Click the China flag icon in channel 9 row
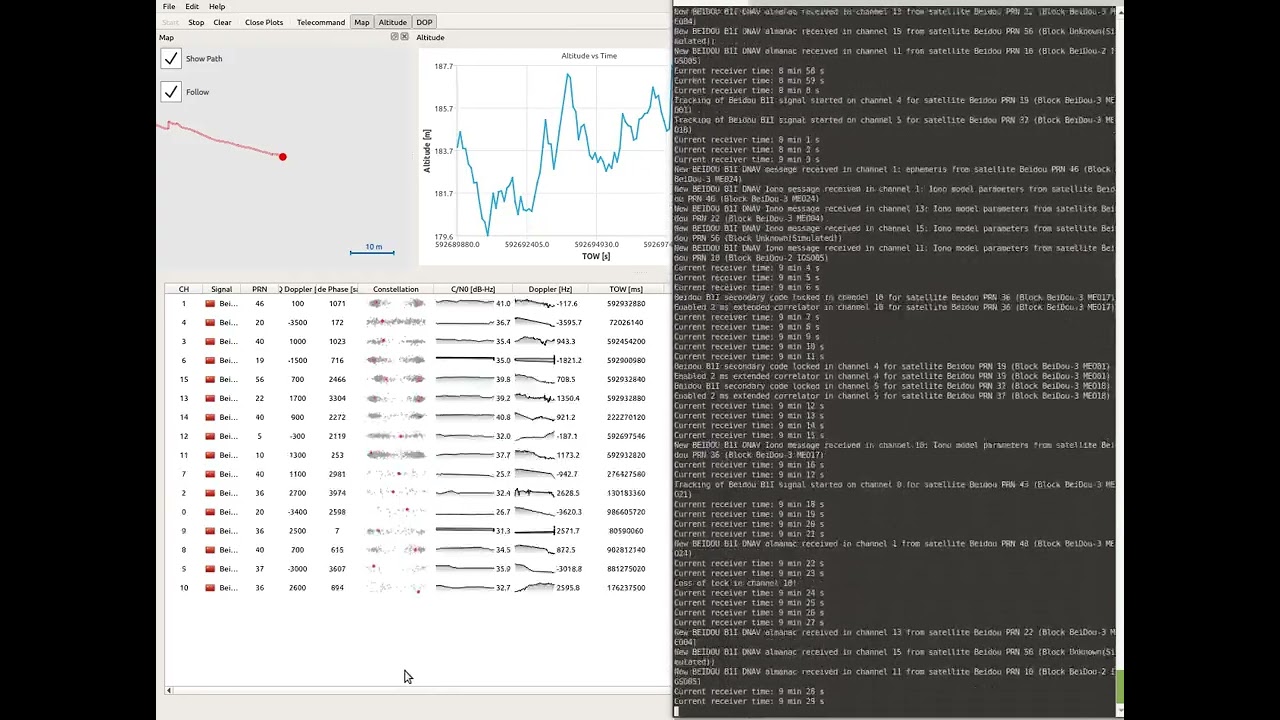1280x720 pixels. coord(210,531)
